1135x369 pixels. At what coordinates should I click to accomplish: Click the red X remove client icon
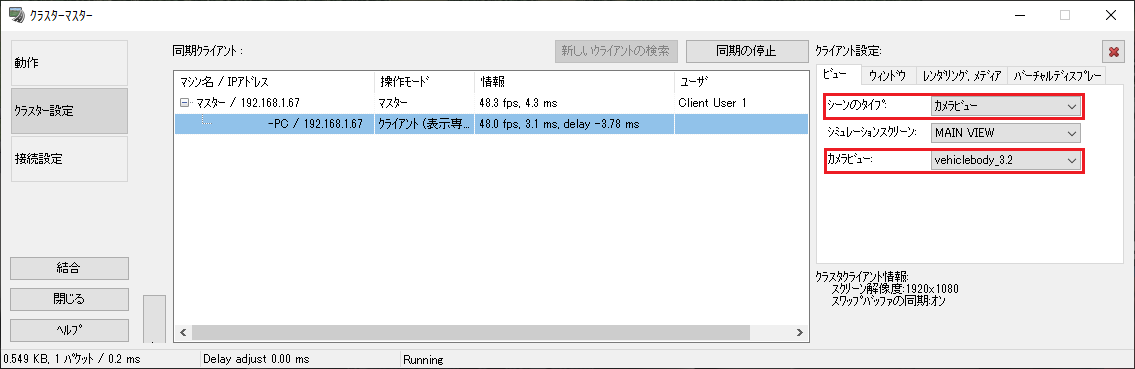pyautogui.click(x=1112, y=51)
